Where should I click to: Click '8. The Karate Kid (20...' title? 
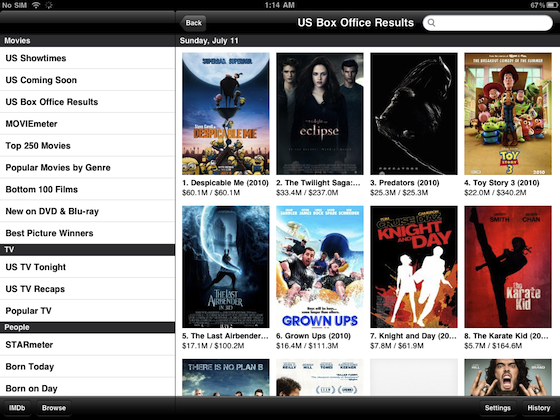pos(506,336)
